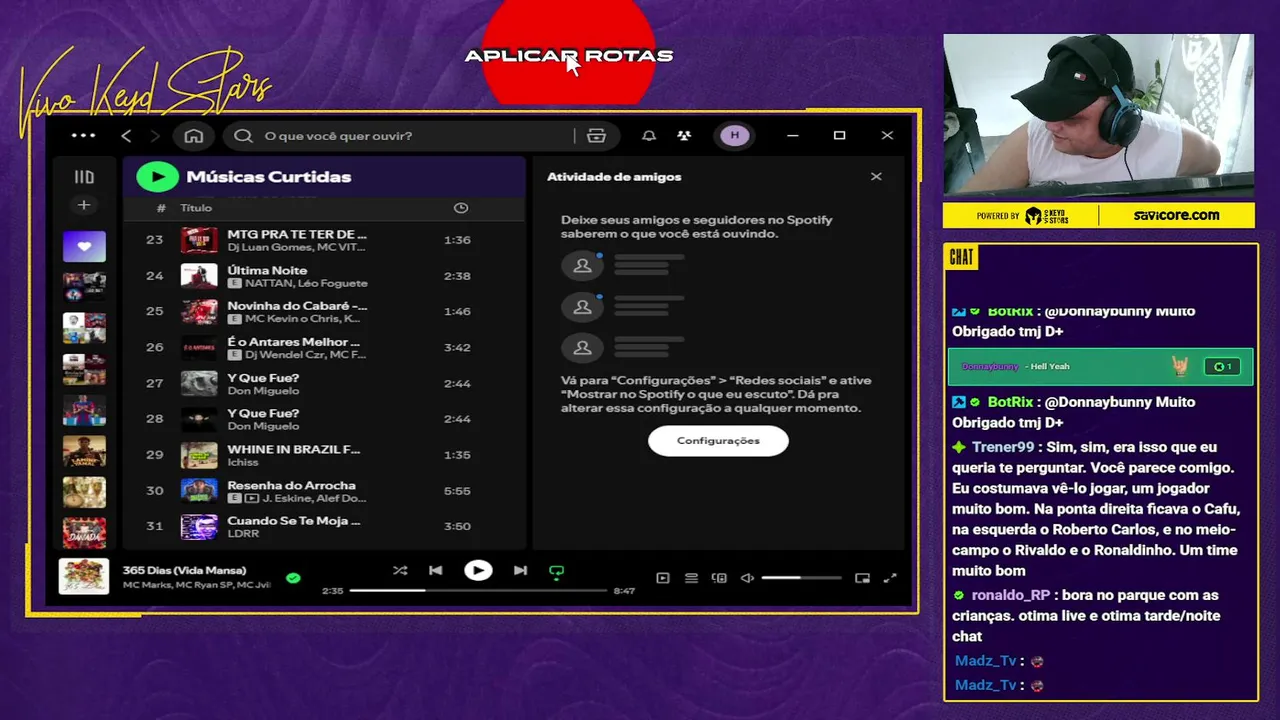
Task: Skip to the next track
Action: coord(520,571)
